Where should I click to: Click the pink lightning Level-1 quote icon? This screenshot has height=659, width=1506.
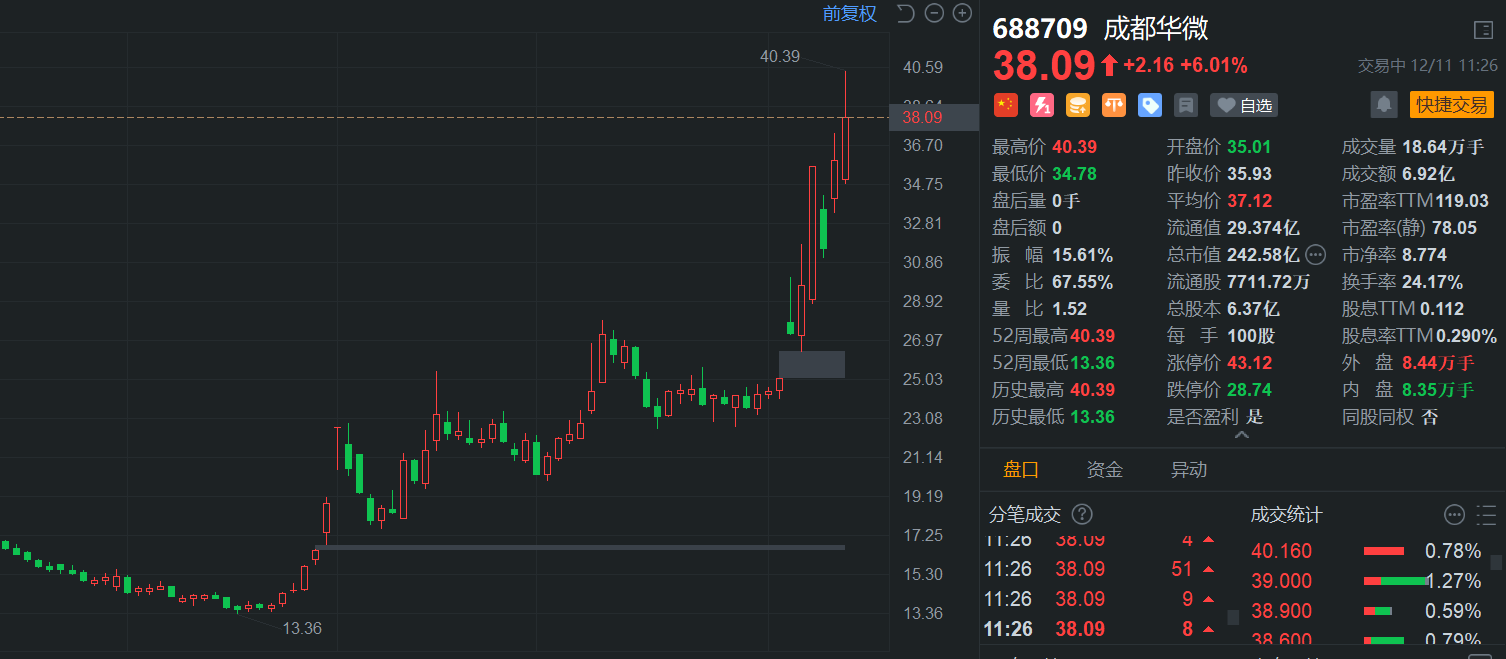click(1041, 105)
